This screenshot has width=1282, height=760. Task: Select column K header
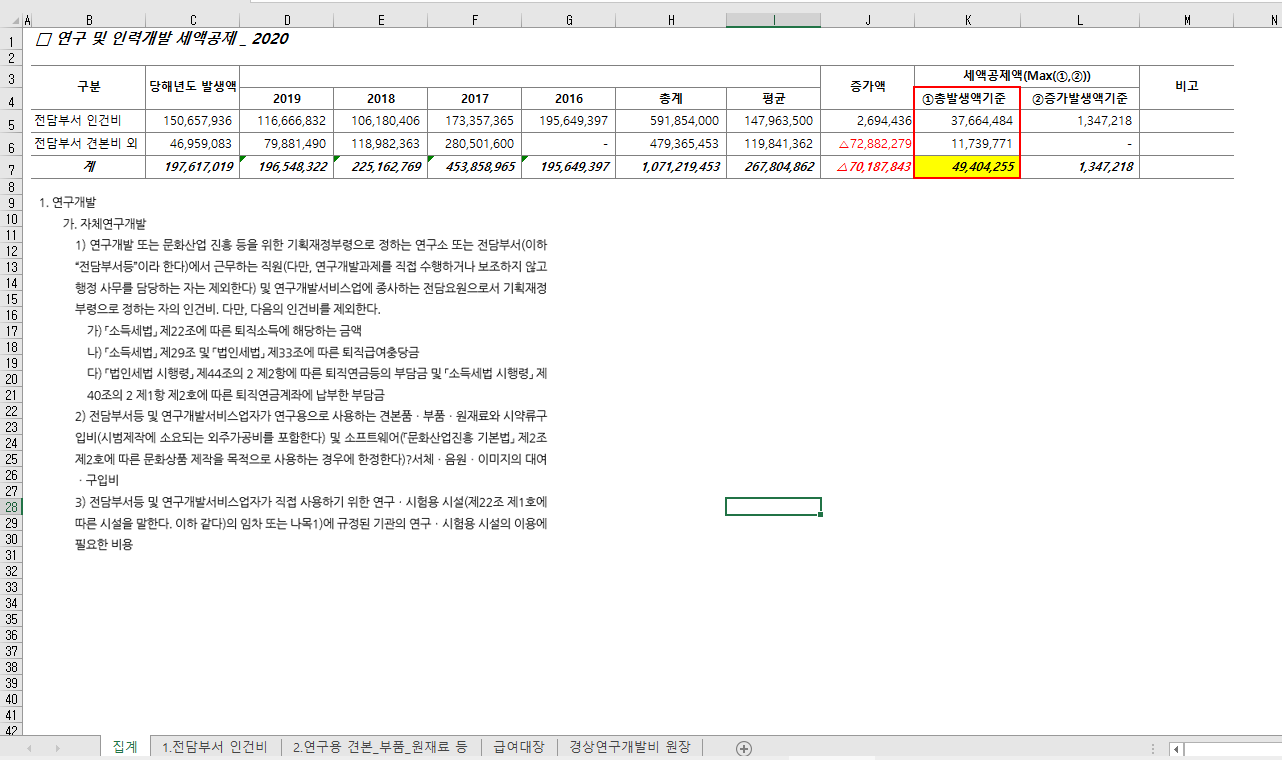click(967, 20)
